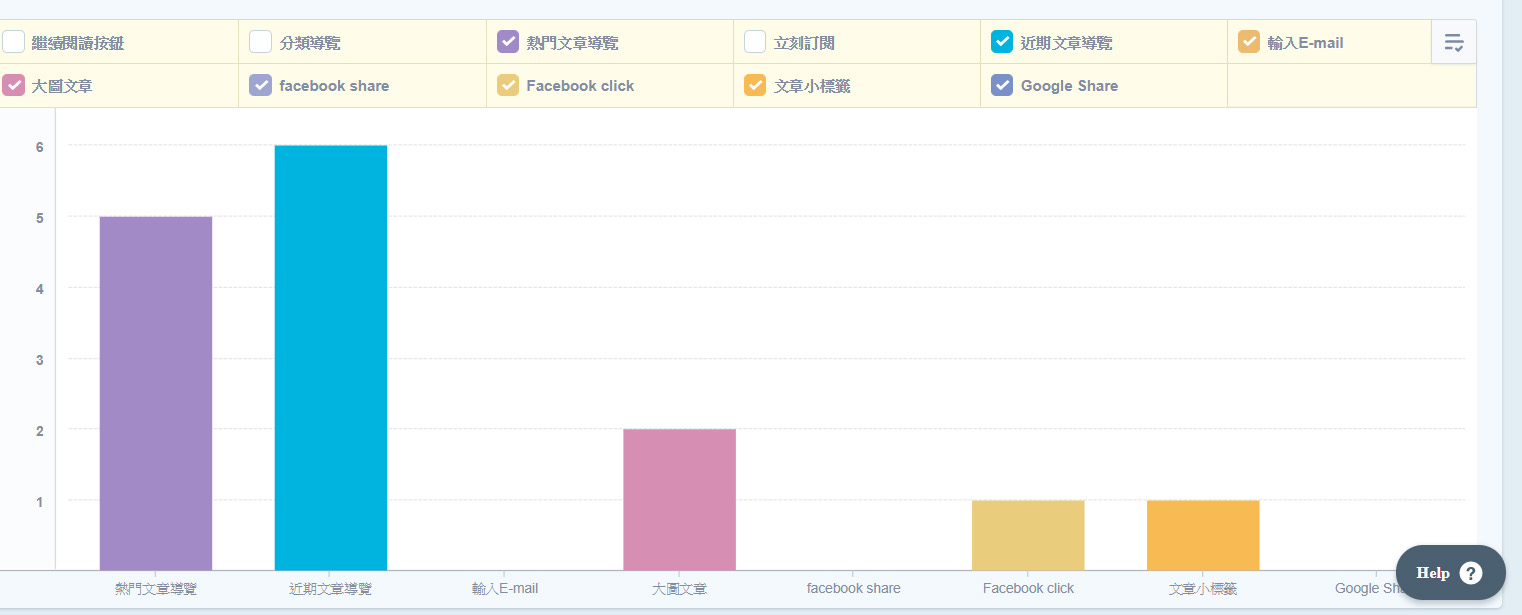Click the pink 大圖文章 bar

point(680,500)
